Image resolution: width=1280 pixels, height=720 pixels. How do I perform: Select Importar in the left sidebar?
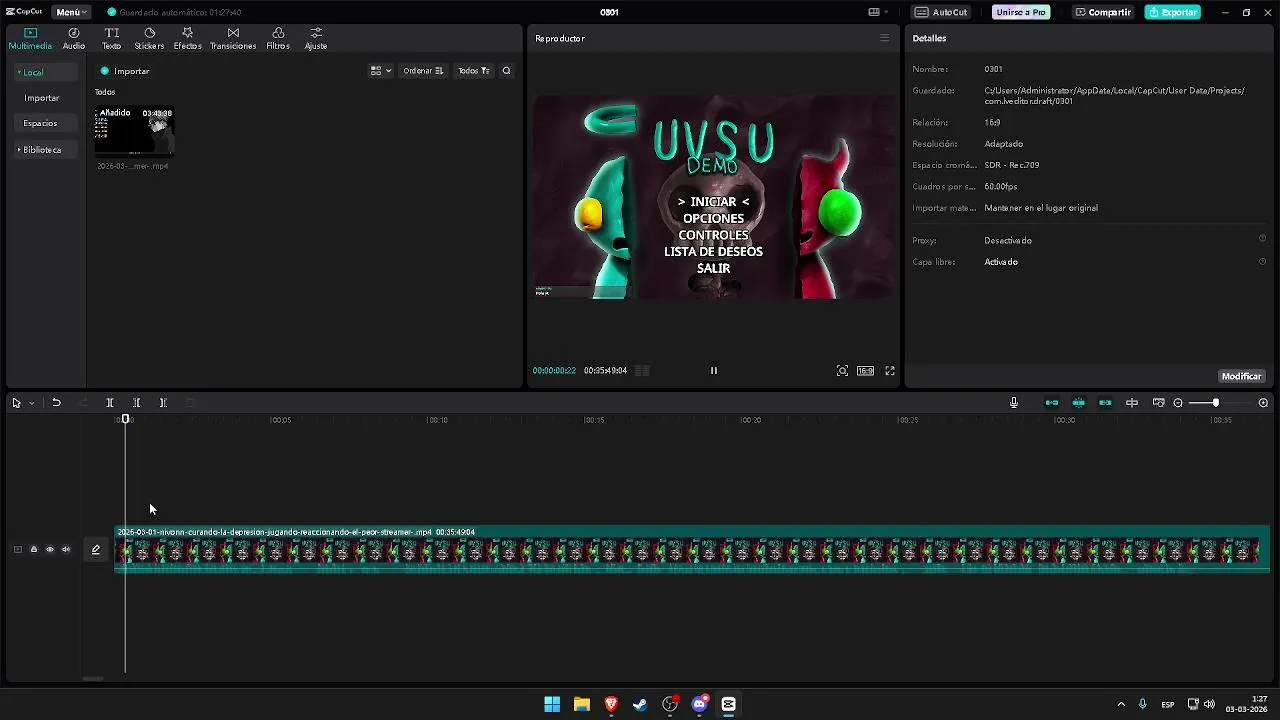click(42, 98)
